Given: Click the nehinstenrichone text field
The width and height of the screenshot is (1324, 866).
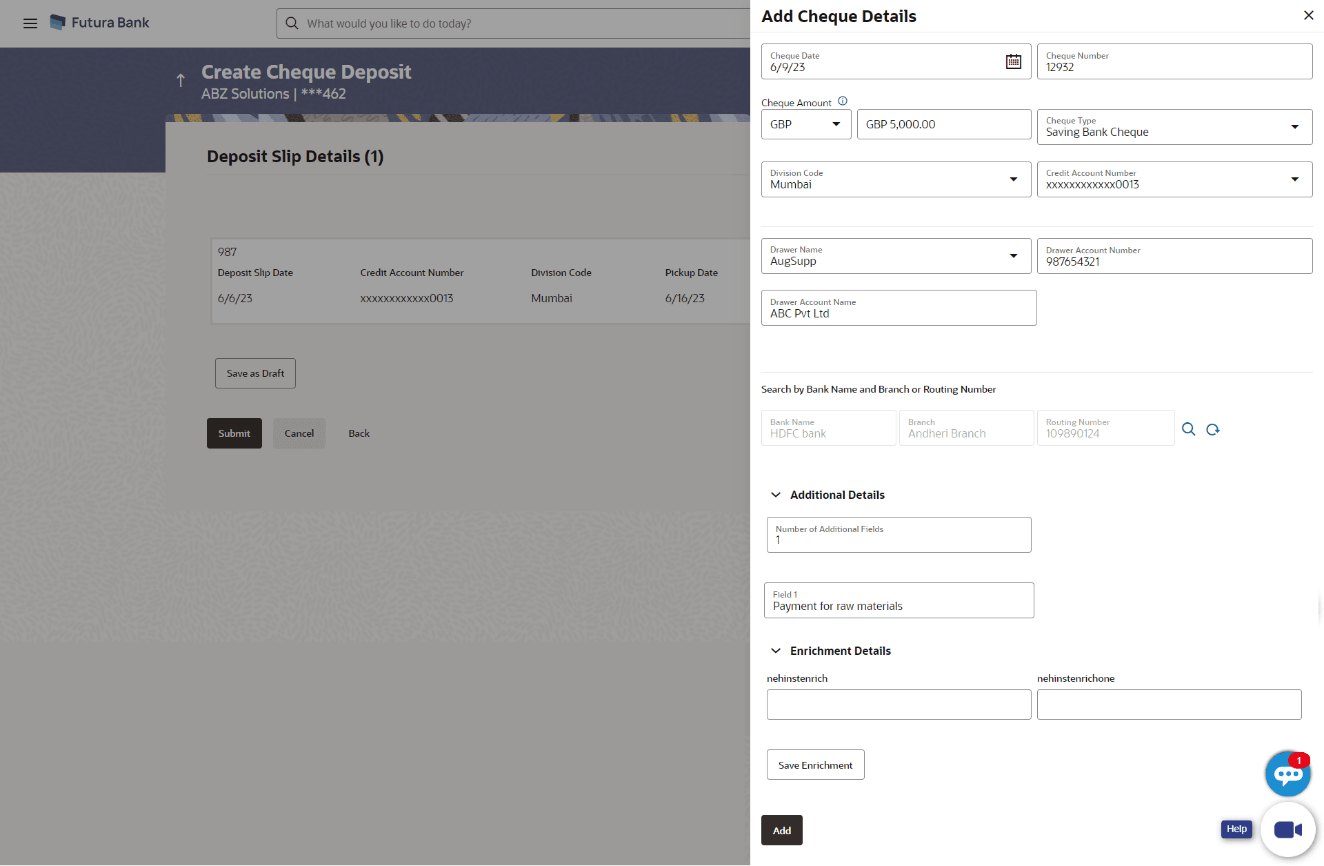Looking at the screenshot, I should (1169, 704).
